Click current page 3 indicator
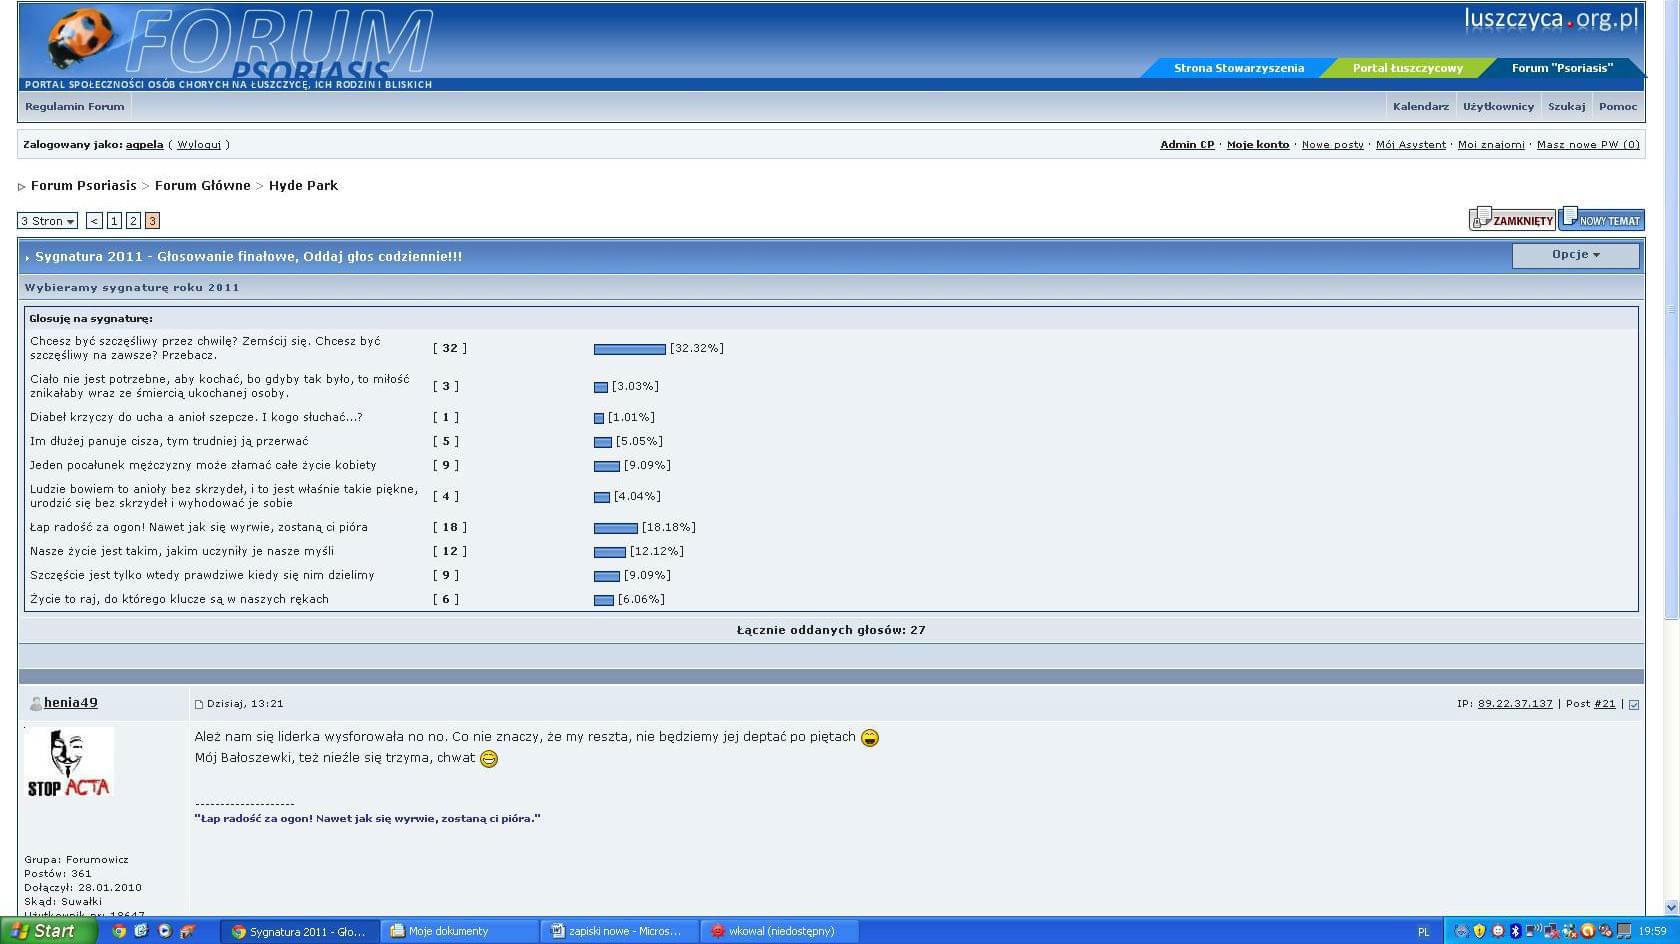Viewport: 1680px width, 944px height. [152, 221]
